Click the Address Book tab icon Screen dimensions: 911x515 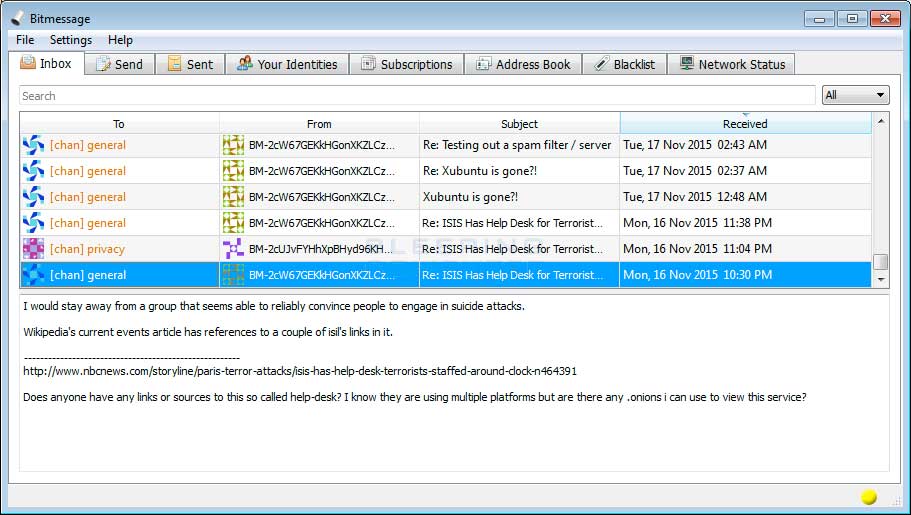coord(483,64)
